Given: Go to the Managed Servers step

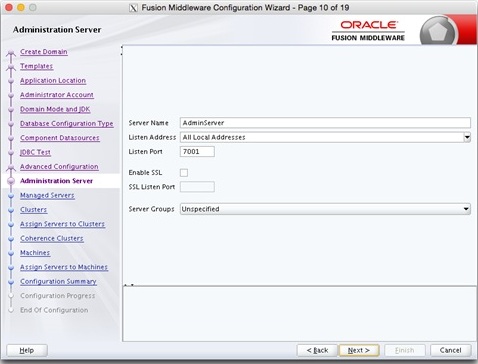Looking at the screenshot, I should click(47, 195).
